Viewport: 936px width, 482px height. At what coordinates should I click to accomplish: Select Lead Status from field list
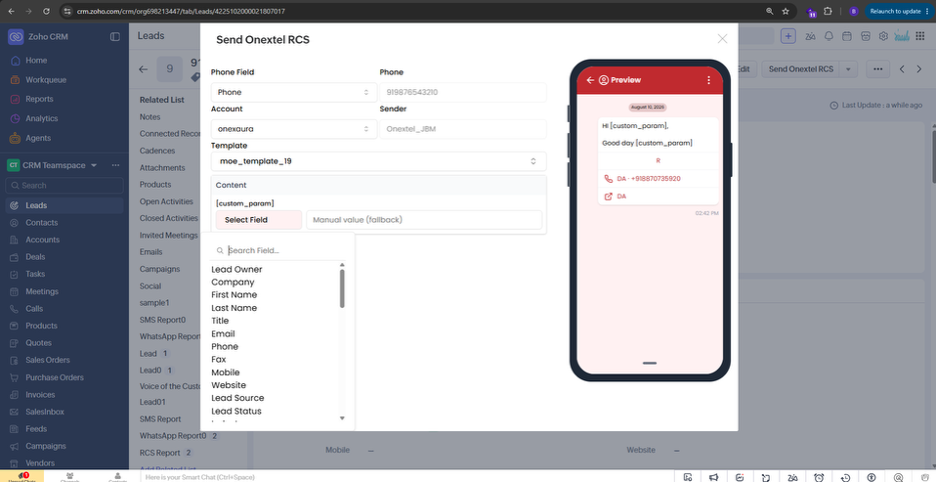pyautogui.click(x=236, y=411)
